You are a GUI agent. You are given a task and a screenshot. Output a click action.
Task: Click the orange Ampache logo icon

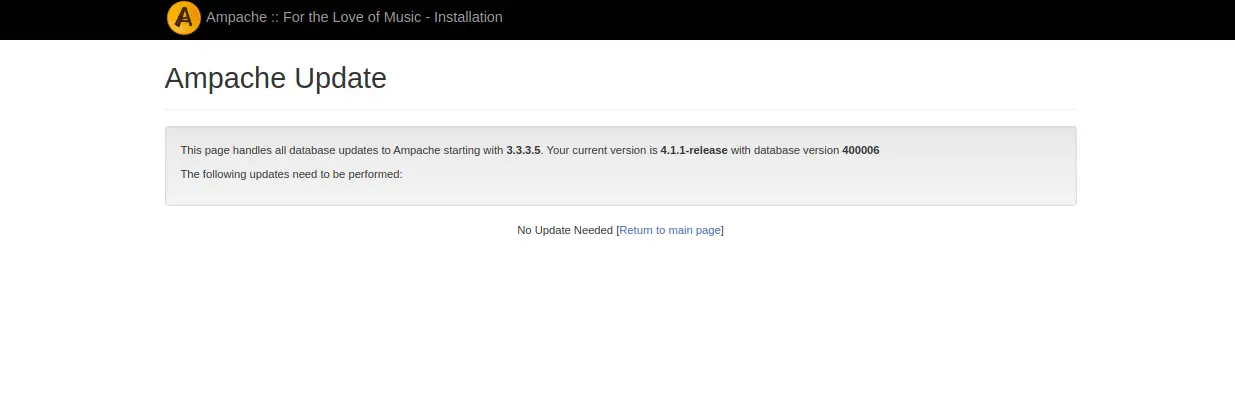184,18
